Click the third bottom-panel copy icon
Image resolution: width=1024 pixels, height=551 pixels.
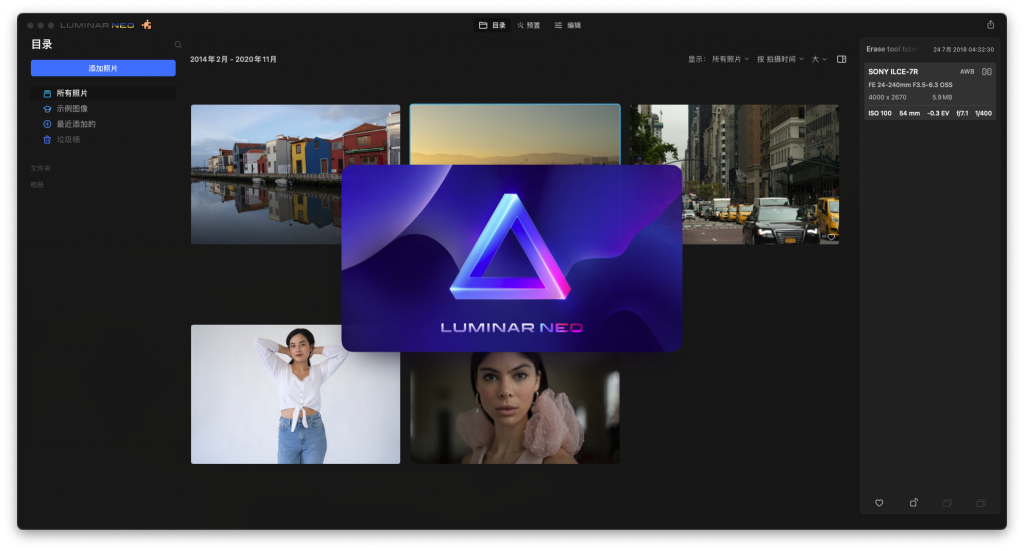point(947,503)
